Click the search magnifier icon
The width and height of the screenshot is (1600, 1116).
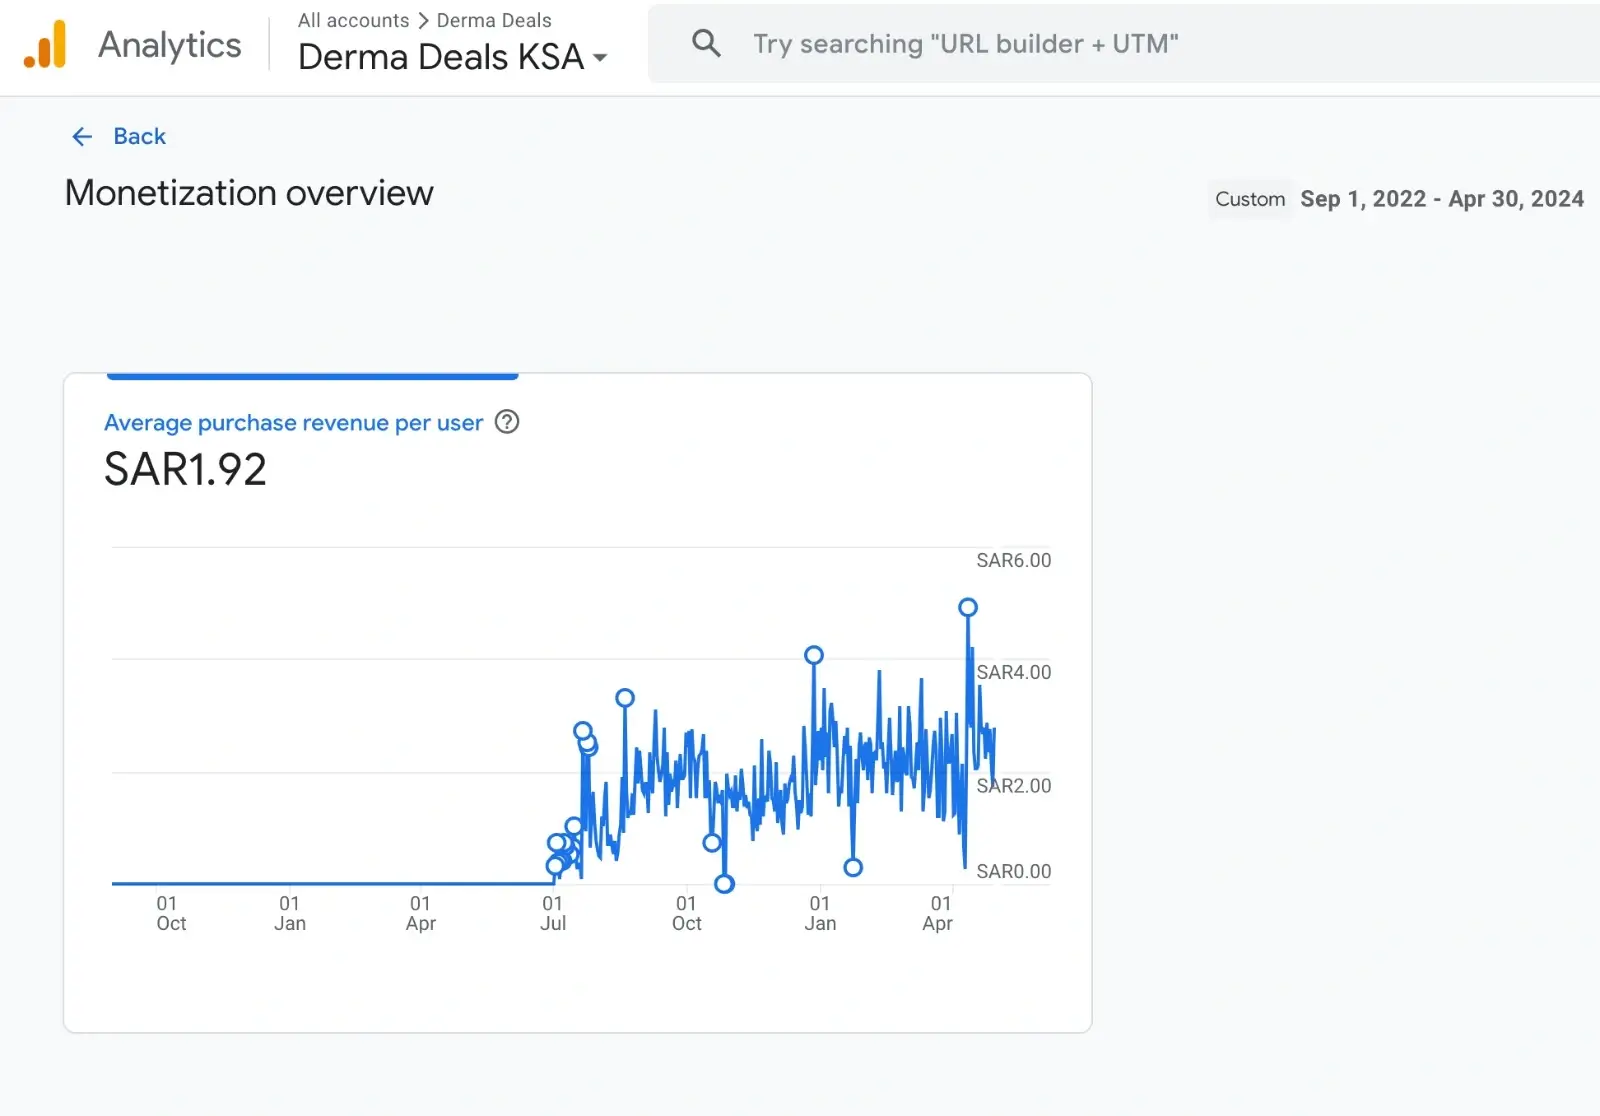click(706, 43)
